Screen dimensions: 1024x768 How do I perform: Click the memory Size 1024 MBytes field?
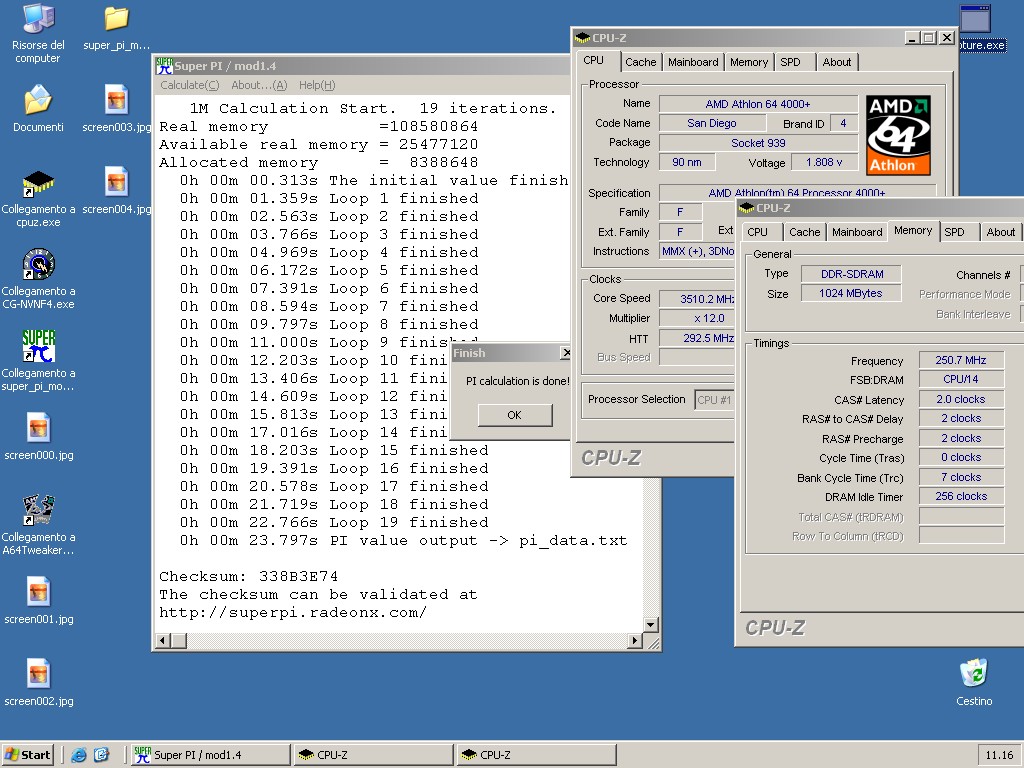(x=852, y=294)
